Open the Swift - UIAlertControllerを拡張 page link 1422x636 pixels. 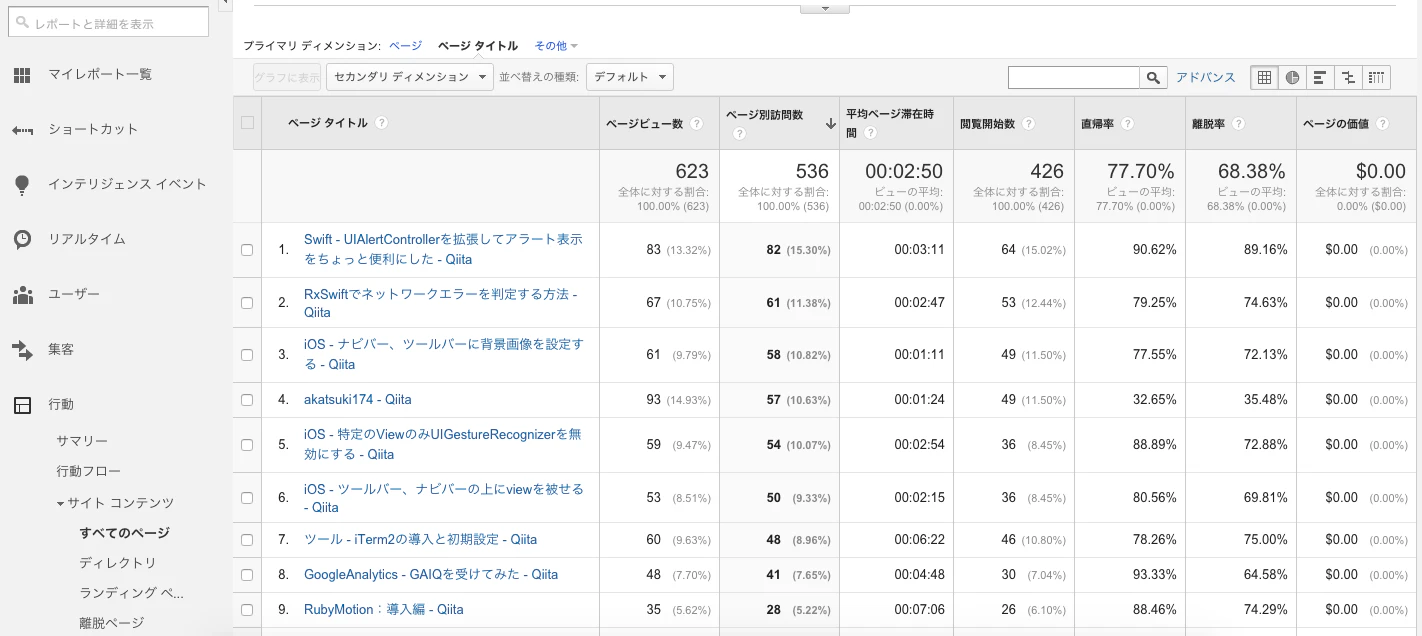tap(443, 250)
